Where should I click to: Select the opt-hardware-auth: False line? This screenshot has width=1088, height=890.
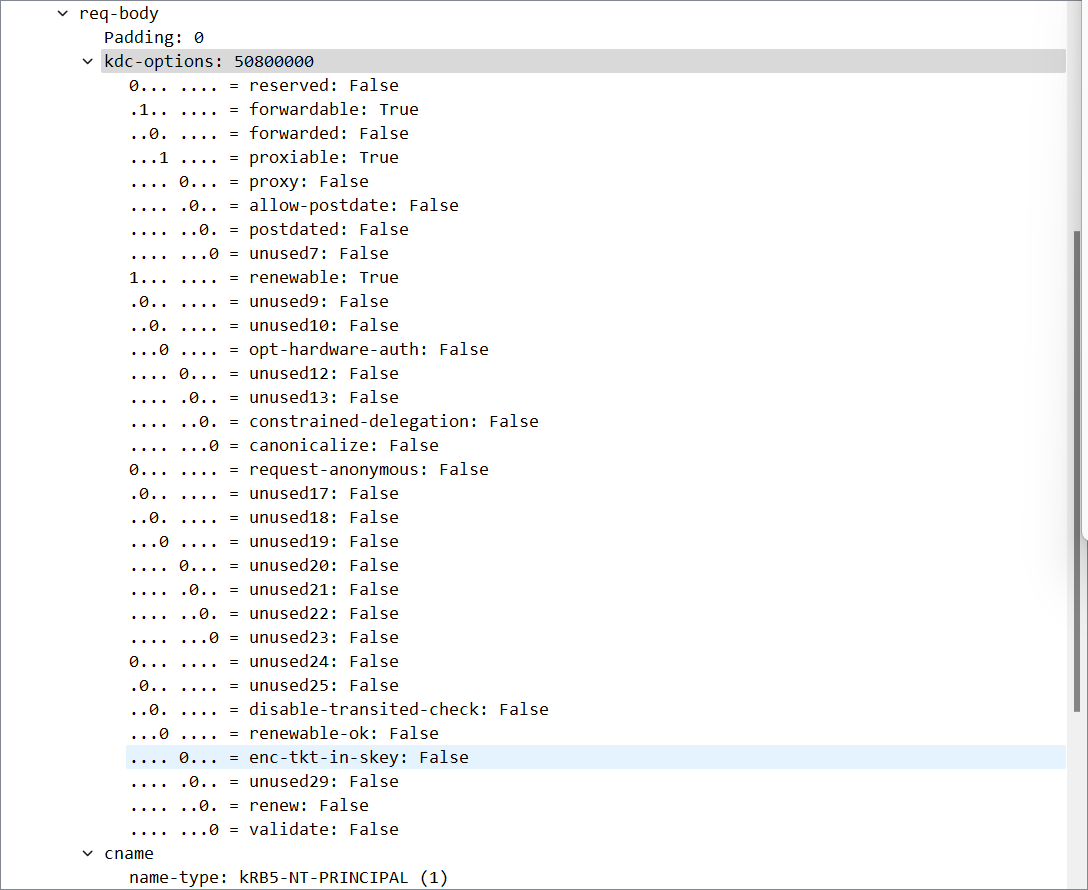308,350
